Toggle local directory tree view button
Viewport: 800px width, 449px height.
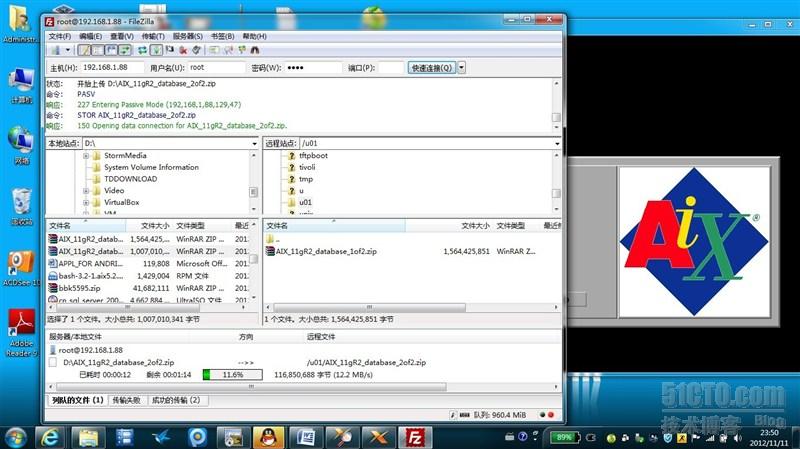point(97,50)
